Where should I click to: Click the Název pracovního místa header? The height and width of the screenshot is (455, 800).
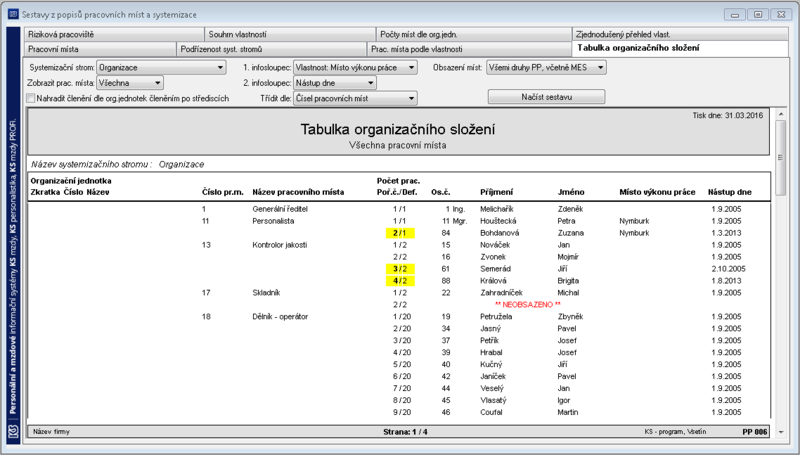coord(298,192)
